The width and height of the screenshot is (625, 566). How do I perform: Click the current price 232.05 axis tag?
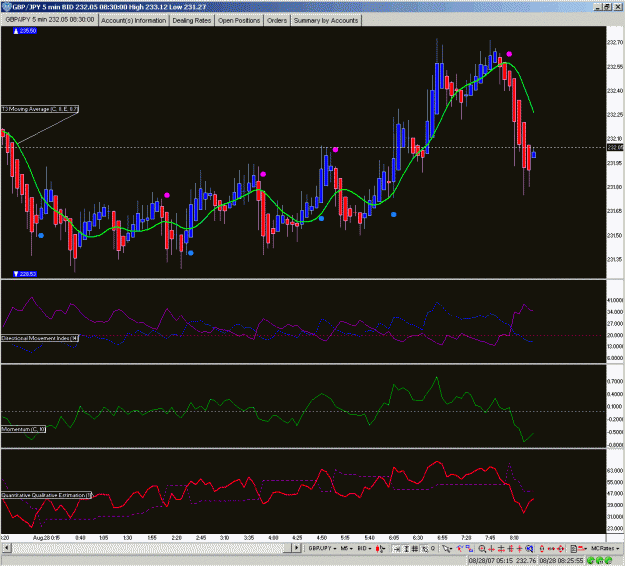(615, 147)
